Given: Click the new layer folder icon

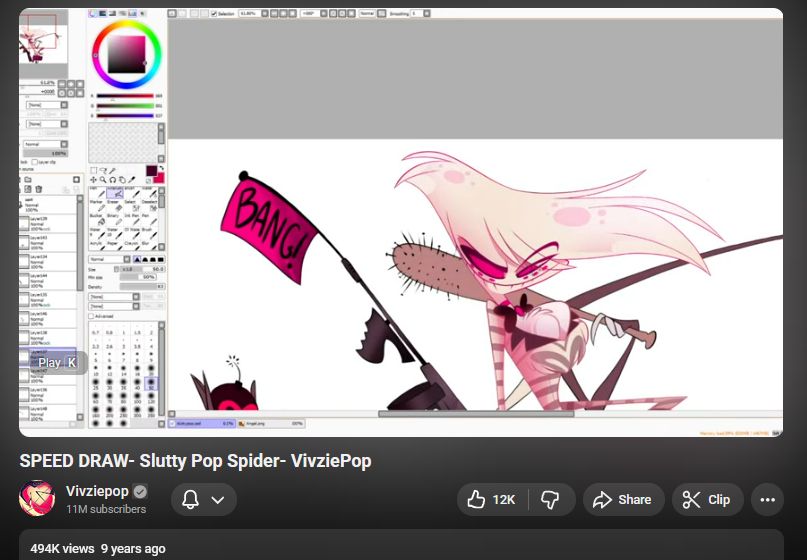Looking at the screenshot, I should (x=28, y=180).
